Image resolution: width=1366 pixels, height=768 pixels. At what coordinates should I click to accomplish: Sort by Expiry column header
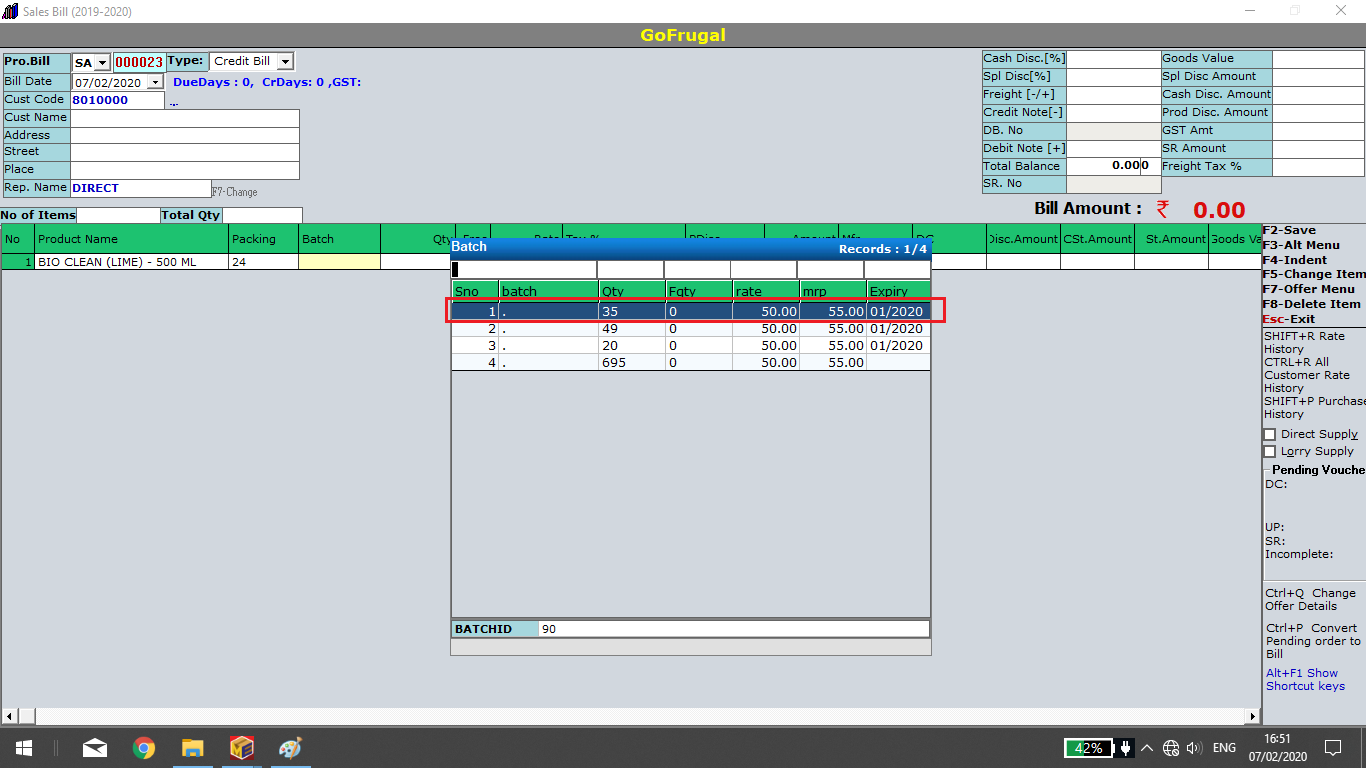point(898,291)
